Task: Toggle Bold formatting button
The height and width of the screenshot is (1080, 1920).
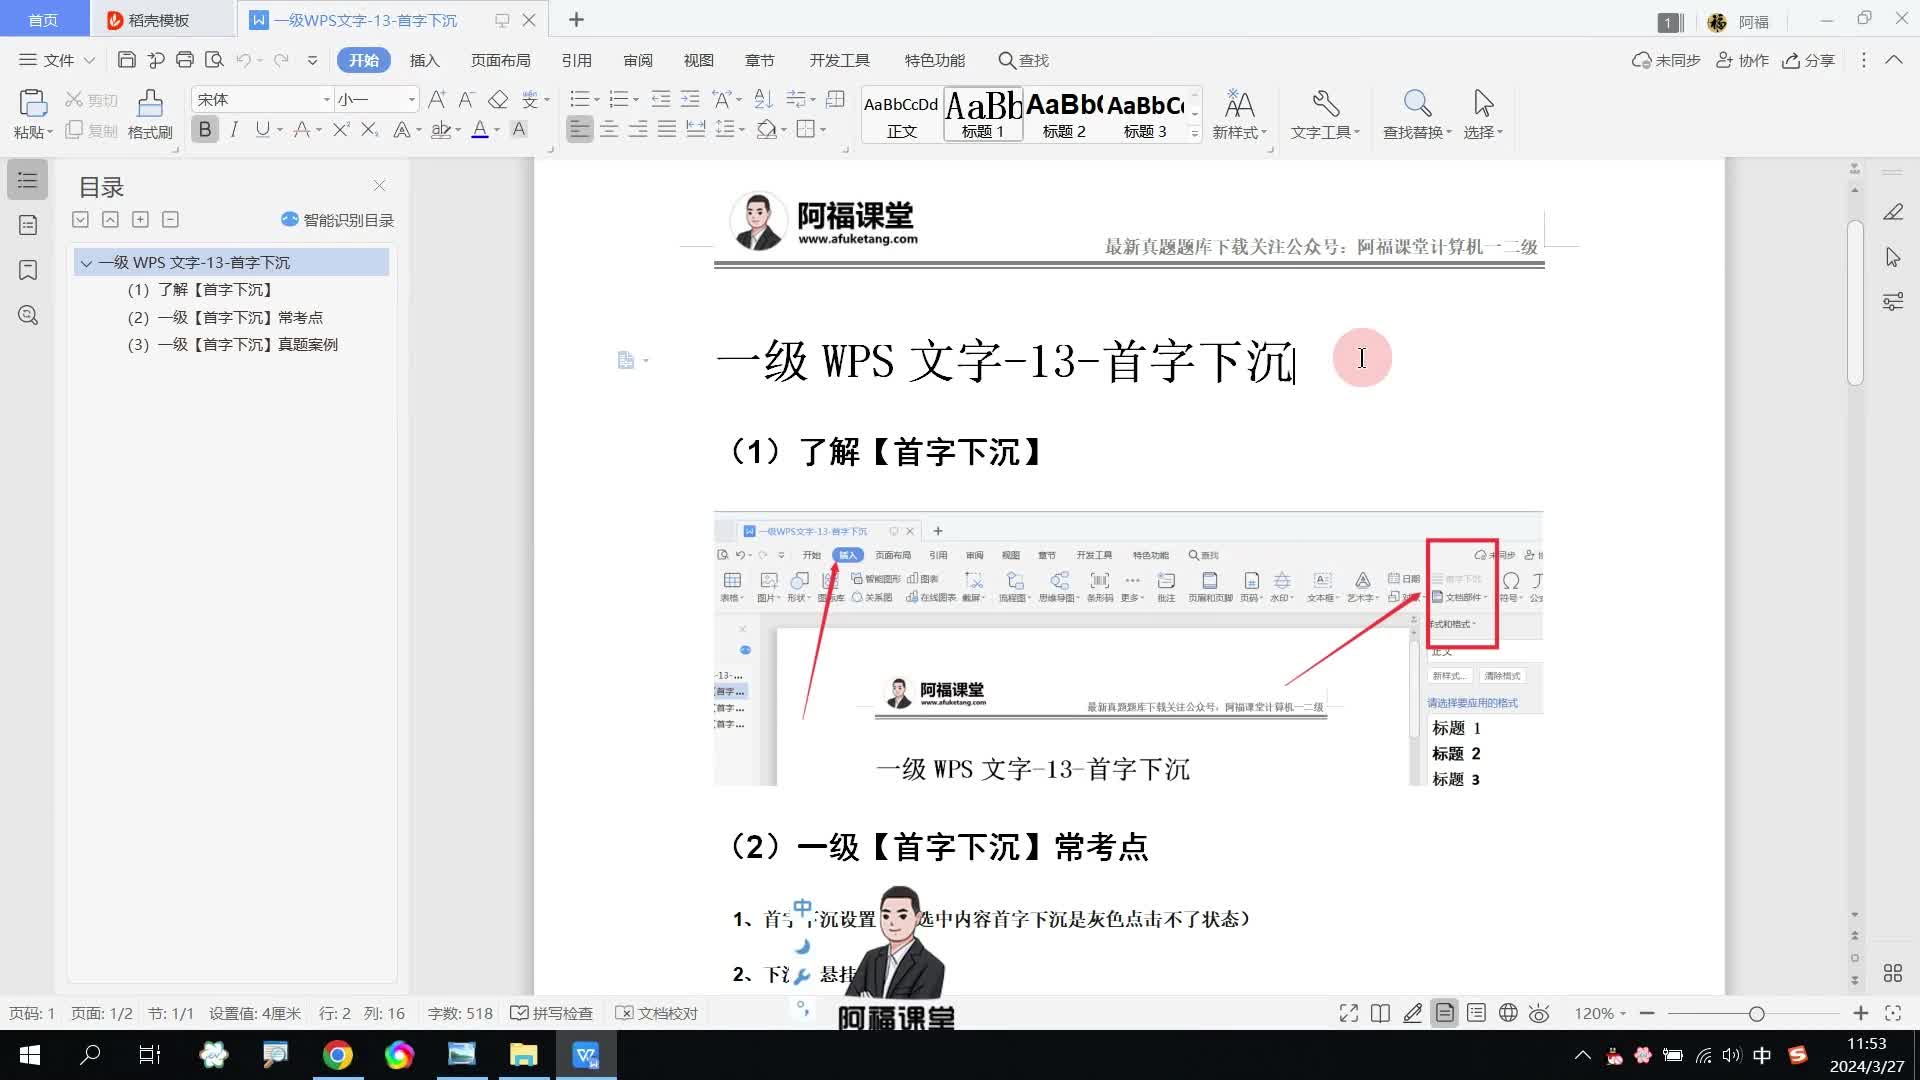Action: 205,129
